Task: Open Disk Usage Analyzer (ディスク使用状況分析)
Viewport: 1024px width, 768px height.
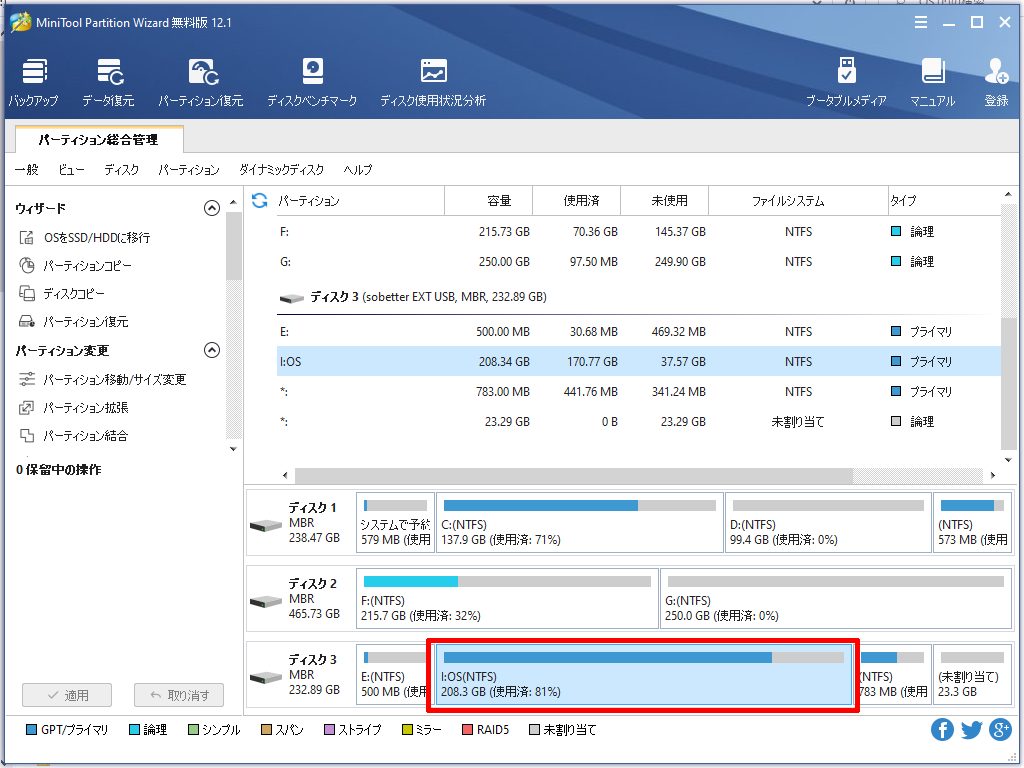Action: pyautogui.click(x=433, y=82)
